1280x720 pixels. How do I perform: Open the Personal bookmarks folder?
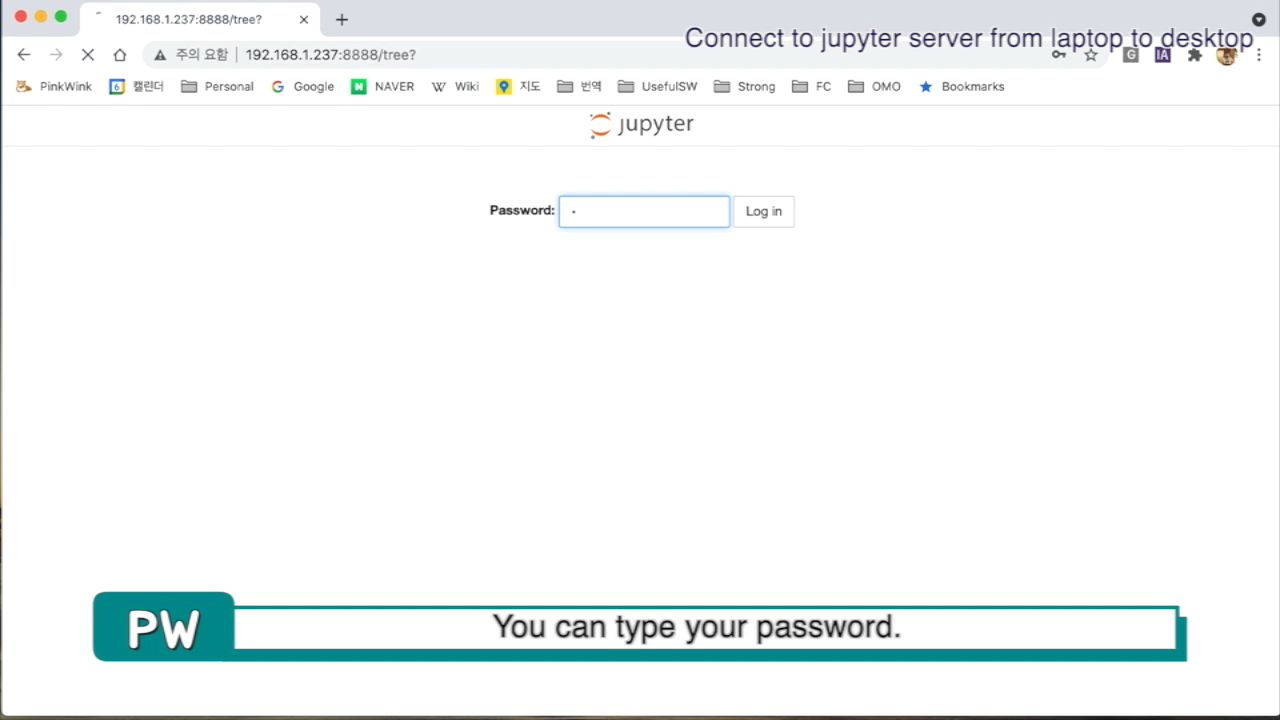(217, 87)
